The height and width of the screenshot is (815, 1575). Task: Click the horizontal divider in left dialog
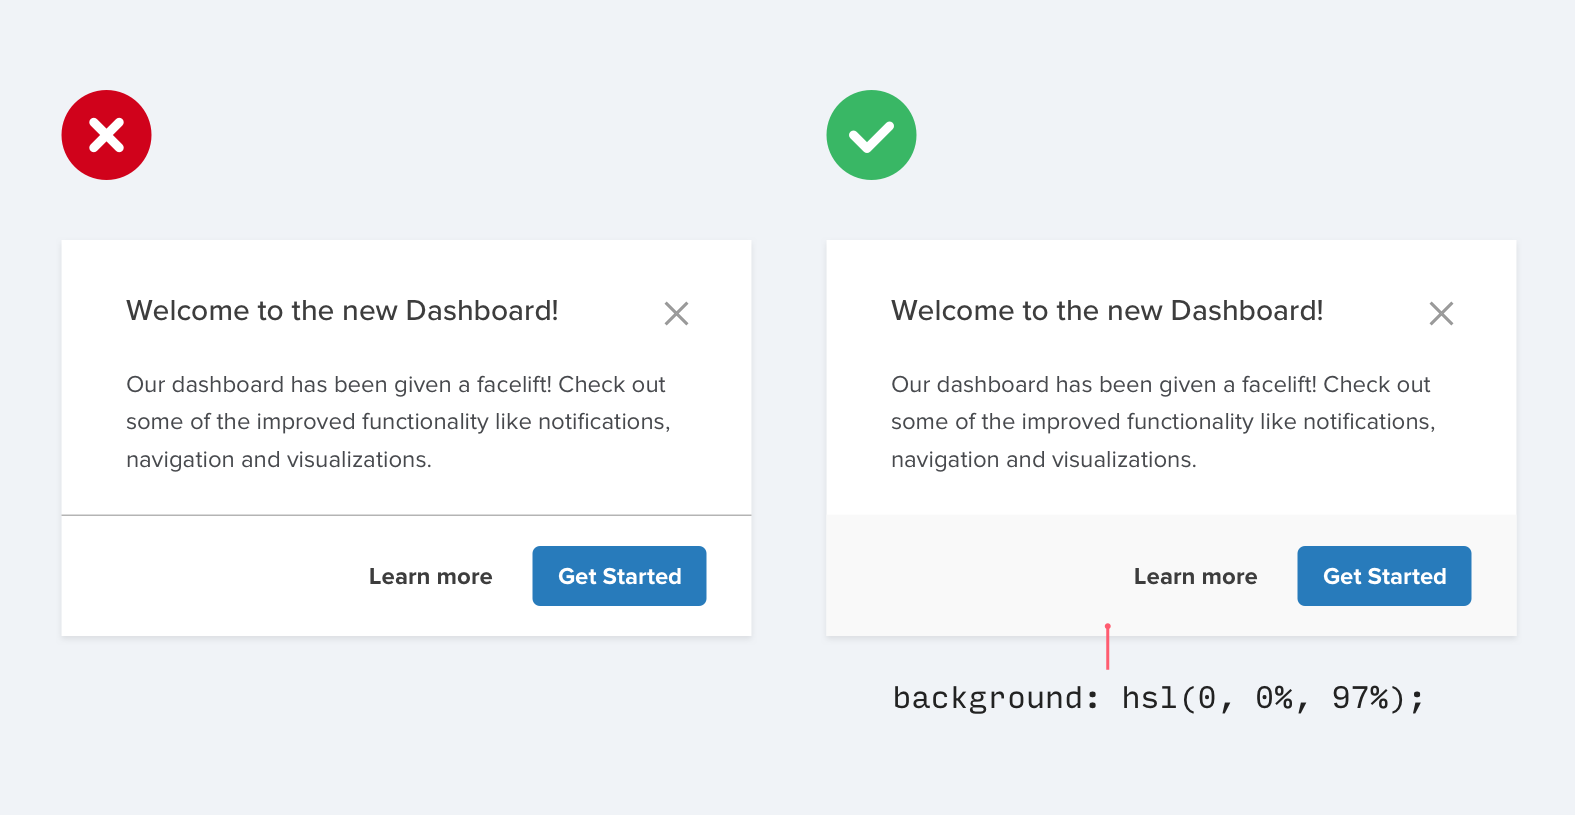click(406, 515)
